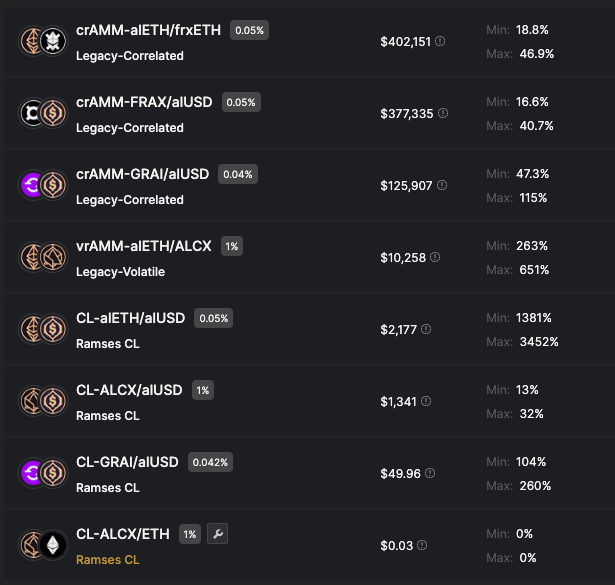Screen dimensions: 615x585
Task: Click the highlighted Ramses CL label under CL-ALCX/ETH
Action: pyautogui.click(x=107, y=560)
